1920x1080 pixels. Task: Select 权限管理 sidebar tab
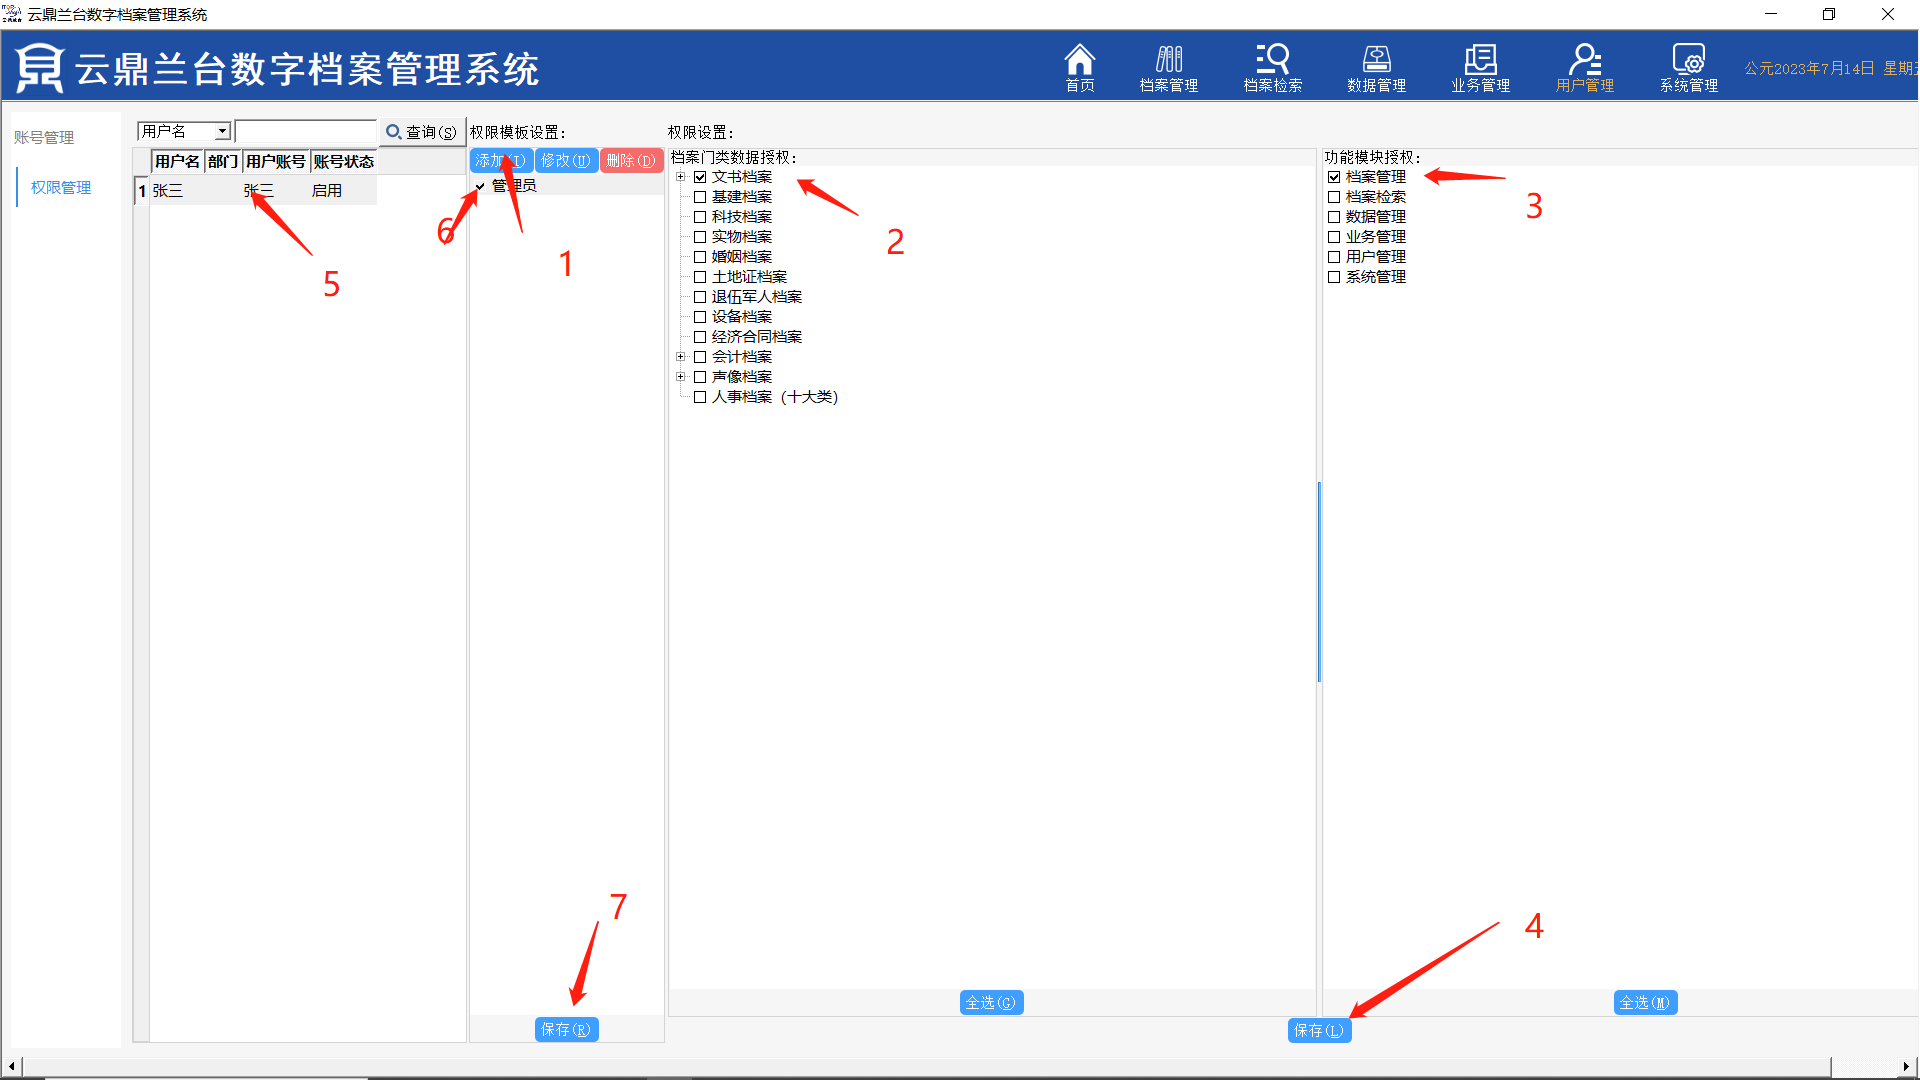point(60,187)
